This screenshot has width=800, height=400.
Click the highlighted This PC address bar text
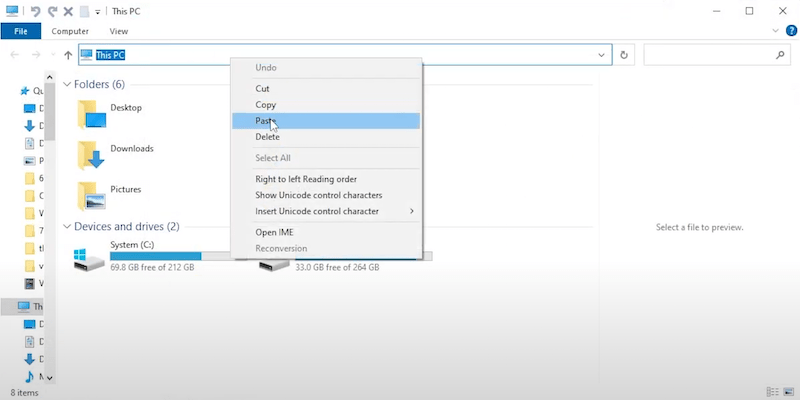pyautogui.click(x=111, y=55)
